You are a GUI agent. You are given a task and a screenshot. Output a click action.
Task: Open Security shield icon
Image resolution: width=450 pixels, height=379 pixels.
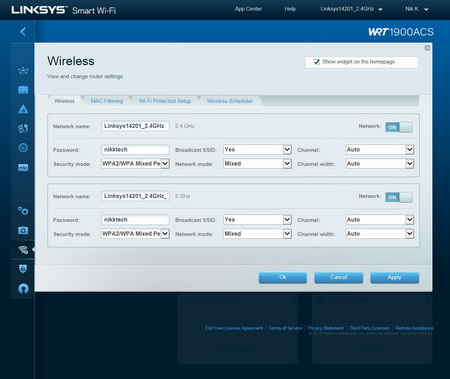tap(23, 269)
